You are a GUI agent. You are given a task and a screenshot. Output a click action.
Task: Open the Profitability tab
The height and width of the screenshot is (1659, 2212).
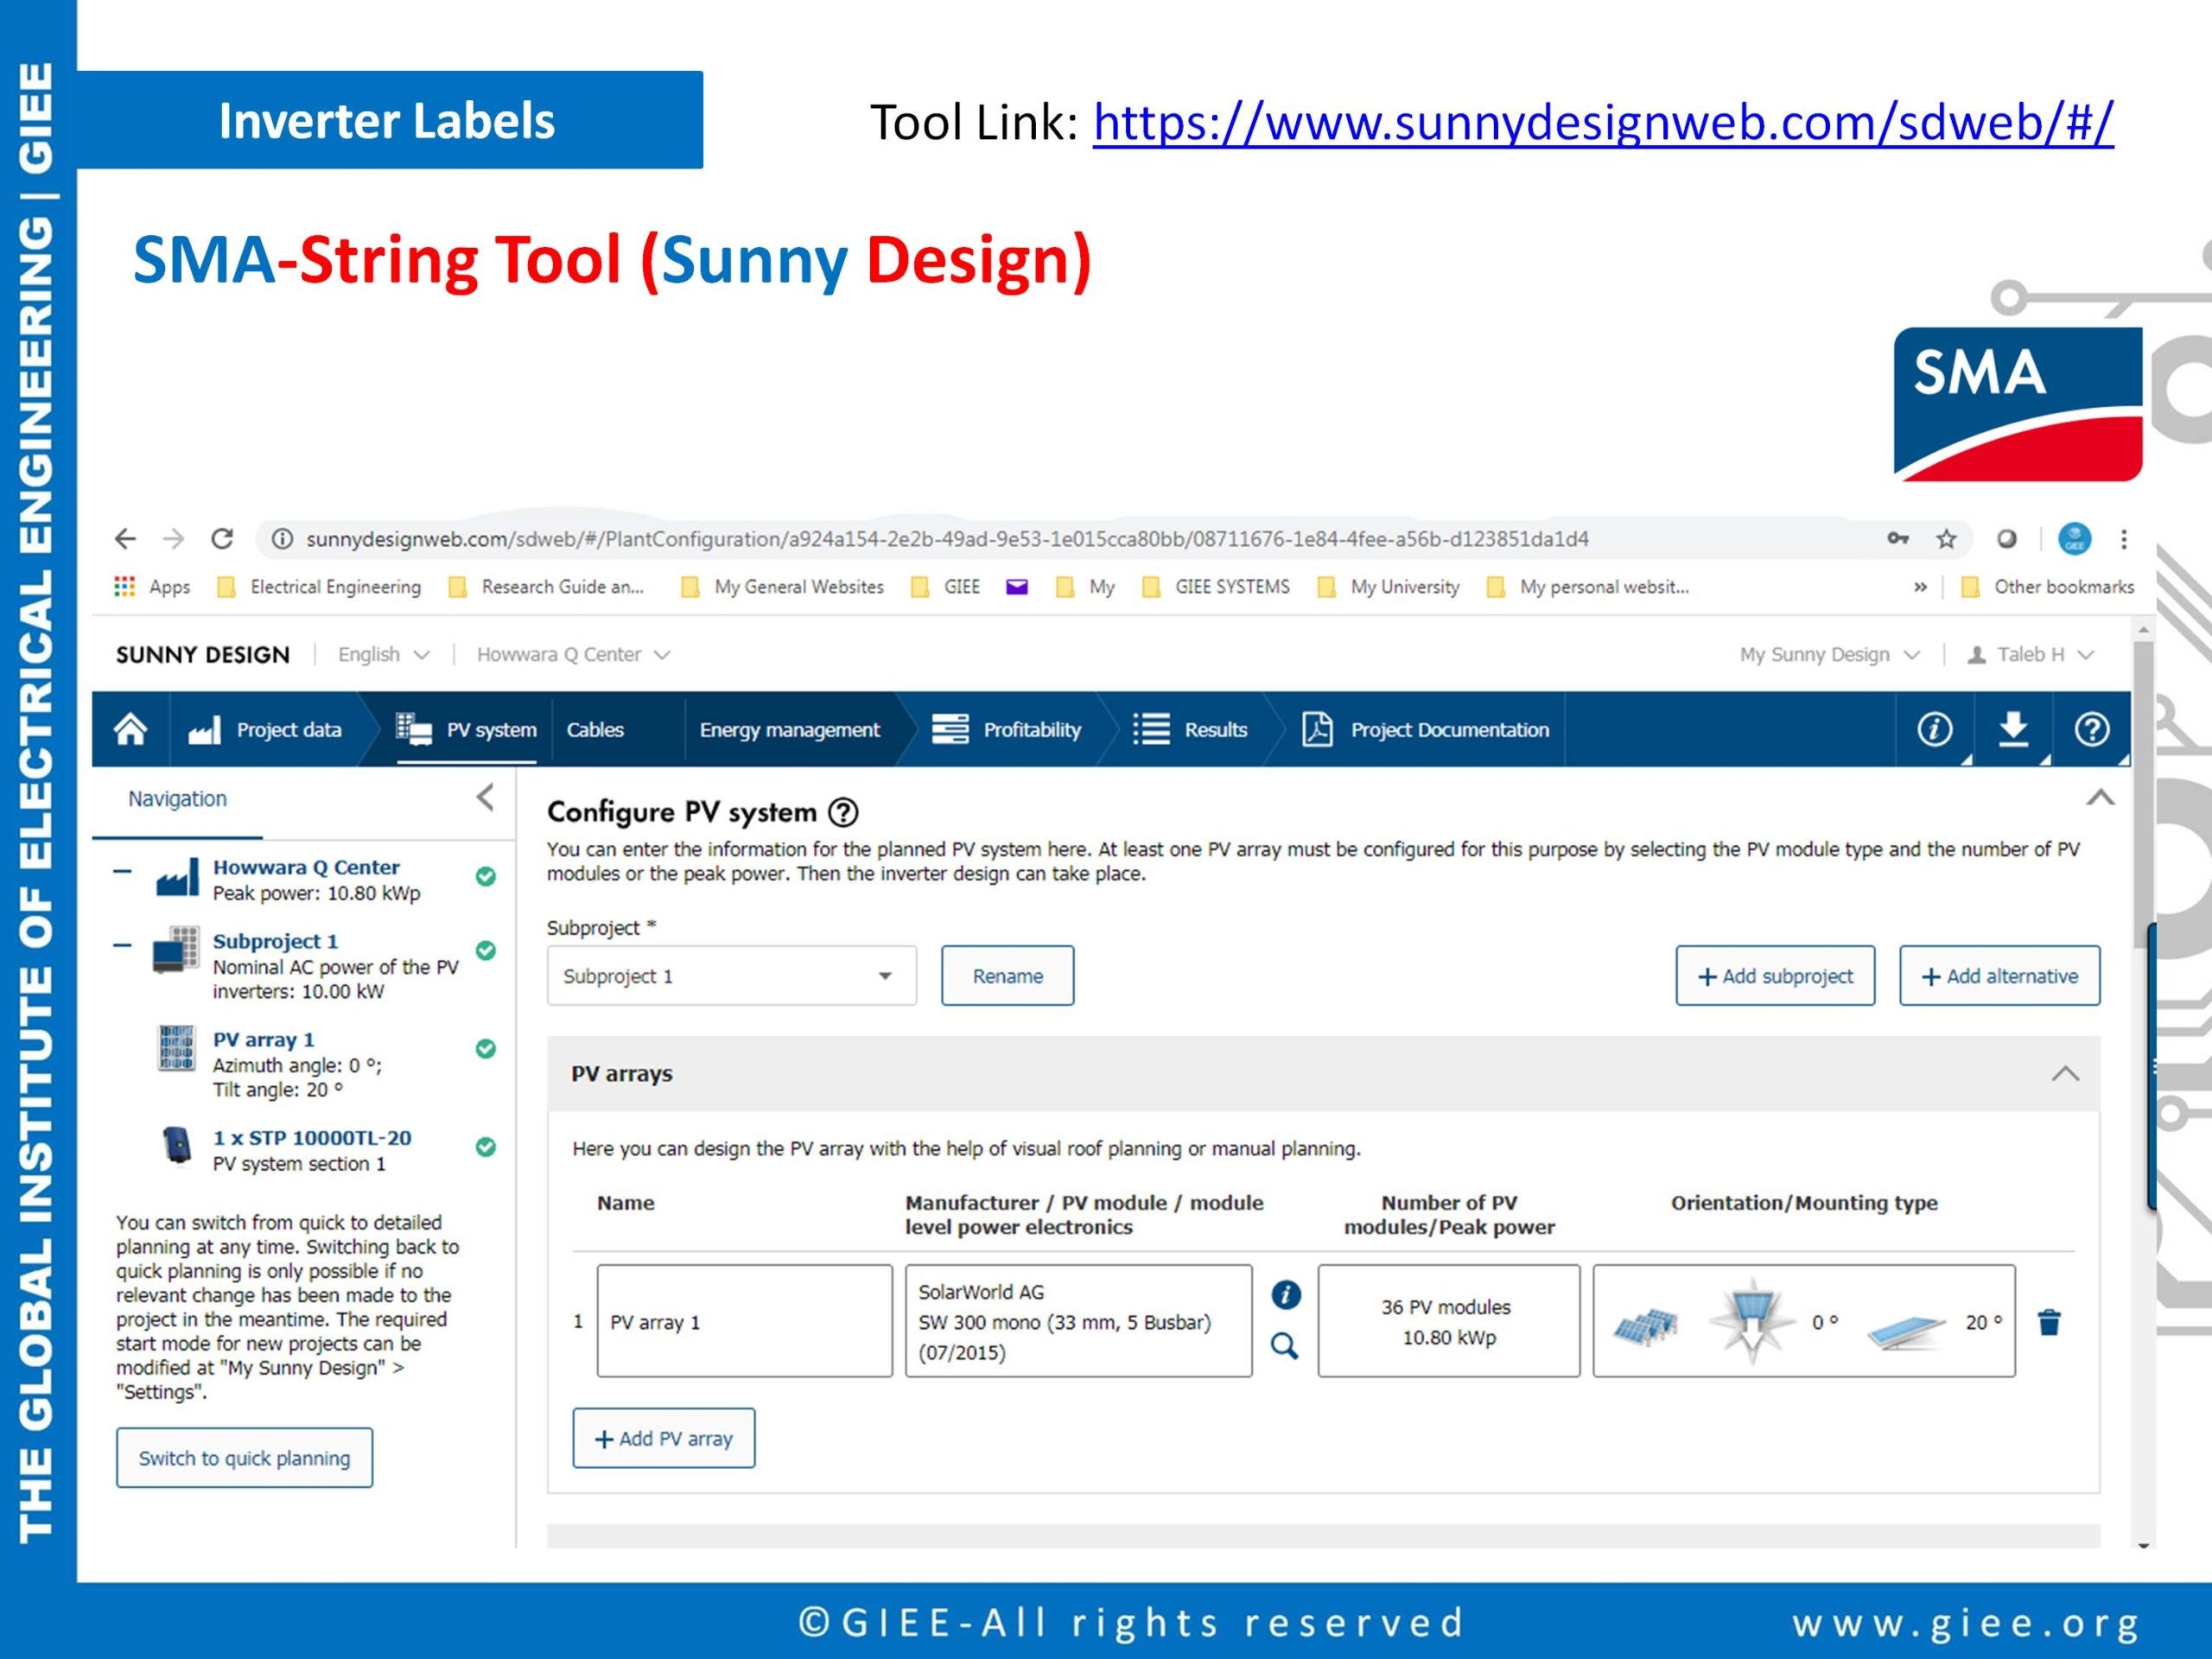tap(1006, 729)
